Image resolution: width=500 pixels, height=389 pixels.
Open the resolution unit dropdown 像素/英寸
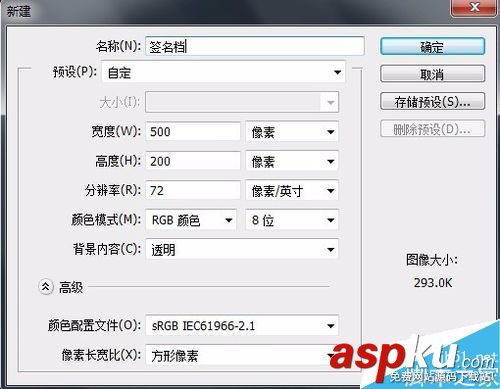click(292, 191)
